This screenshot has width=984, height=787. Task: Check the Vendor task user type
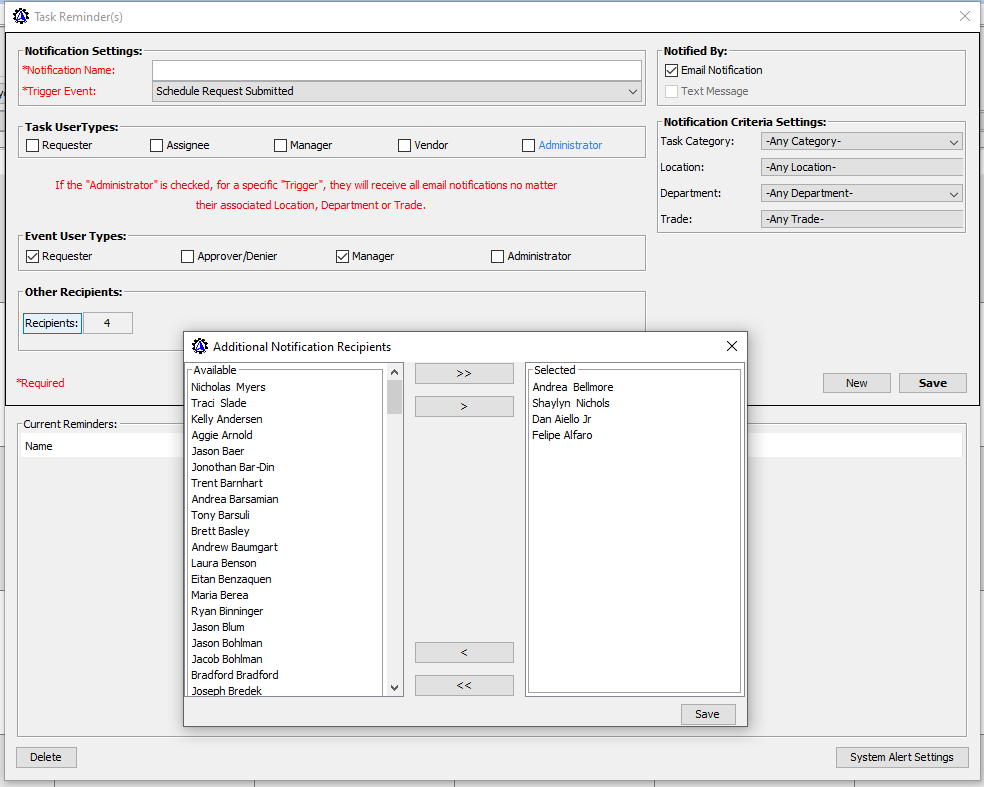coord(405,146)
